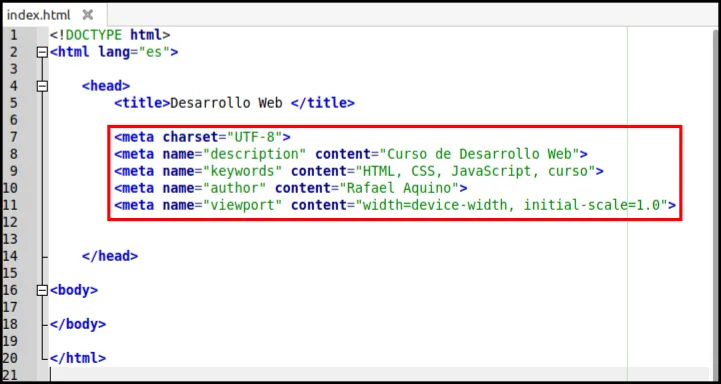Place cursor on empty line 21

point(379,375)
